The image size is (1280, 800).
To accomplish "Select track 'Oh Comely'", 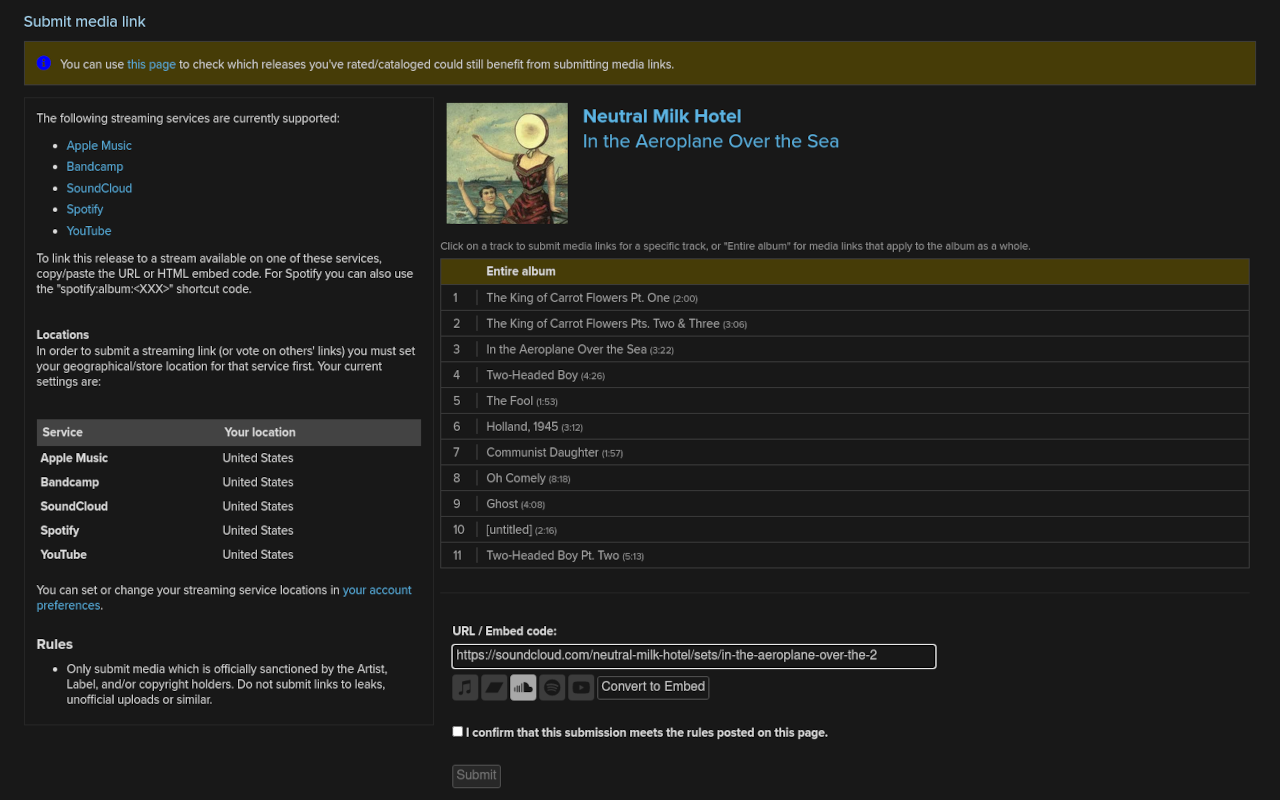I will [845, 479].
